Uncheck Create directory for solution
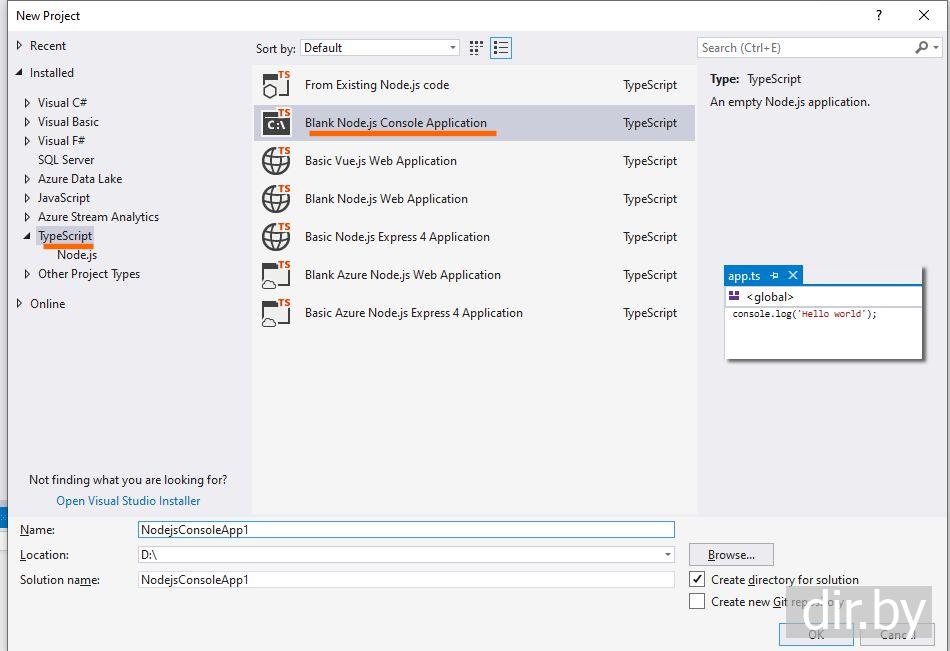This screenshot has width=950, height=651. (697, 579)
